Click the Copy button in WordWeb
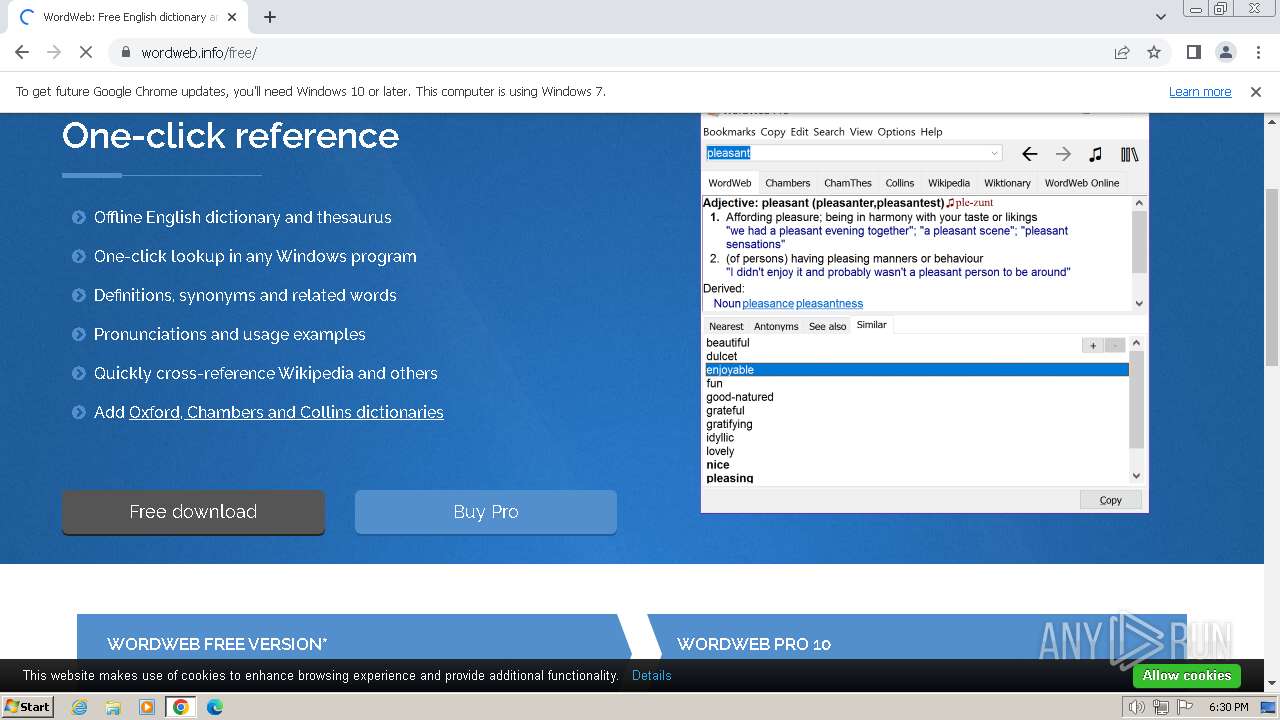 click(1111, 500)
